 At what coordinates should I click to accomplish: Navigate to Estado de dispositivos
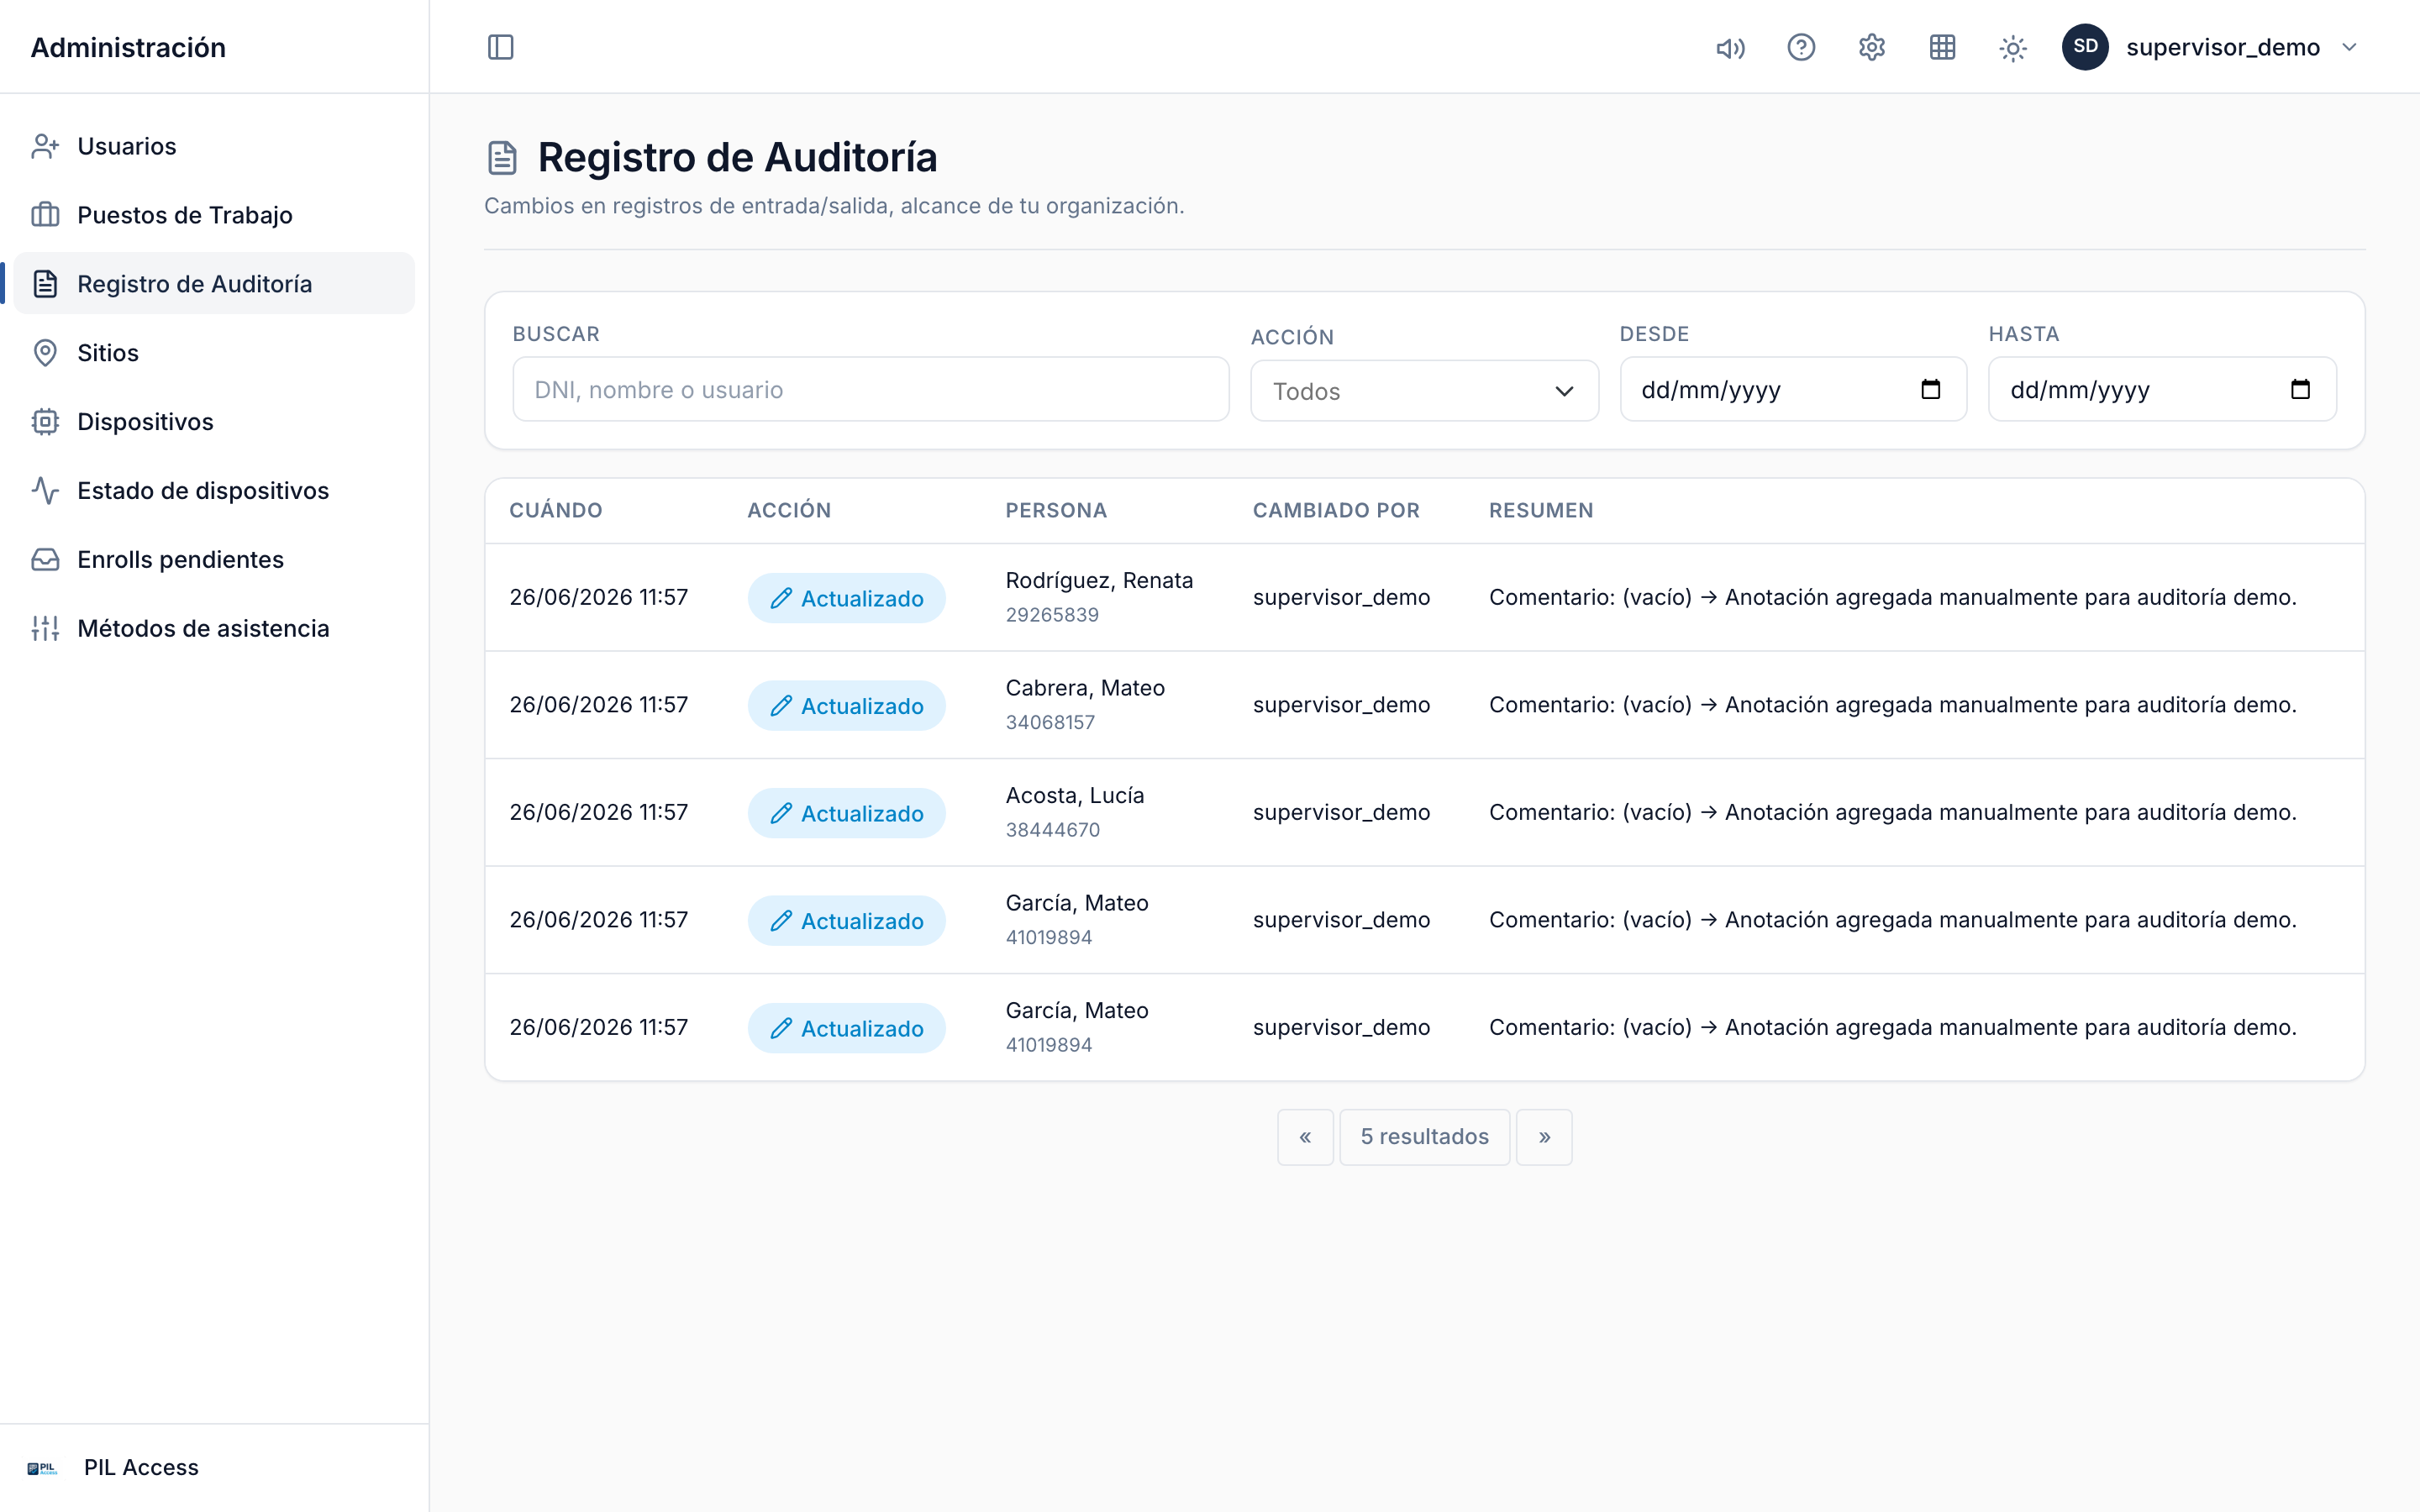[x=213, y=491]
